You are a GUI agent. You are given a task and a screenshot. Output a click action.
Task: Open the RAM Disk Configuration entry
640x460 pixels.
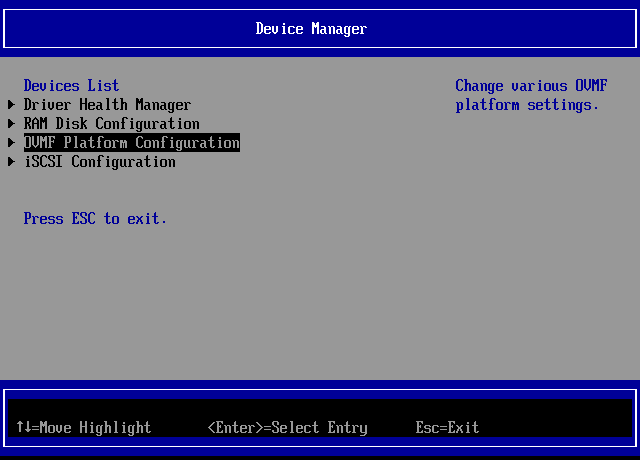111,124
